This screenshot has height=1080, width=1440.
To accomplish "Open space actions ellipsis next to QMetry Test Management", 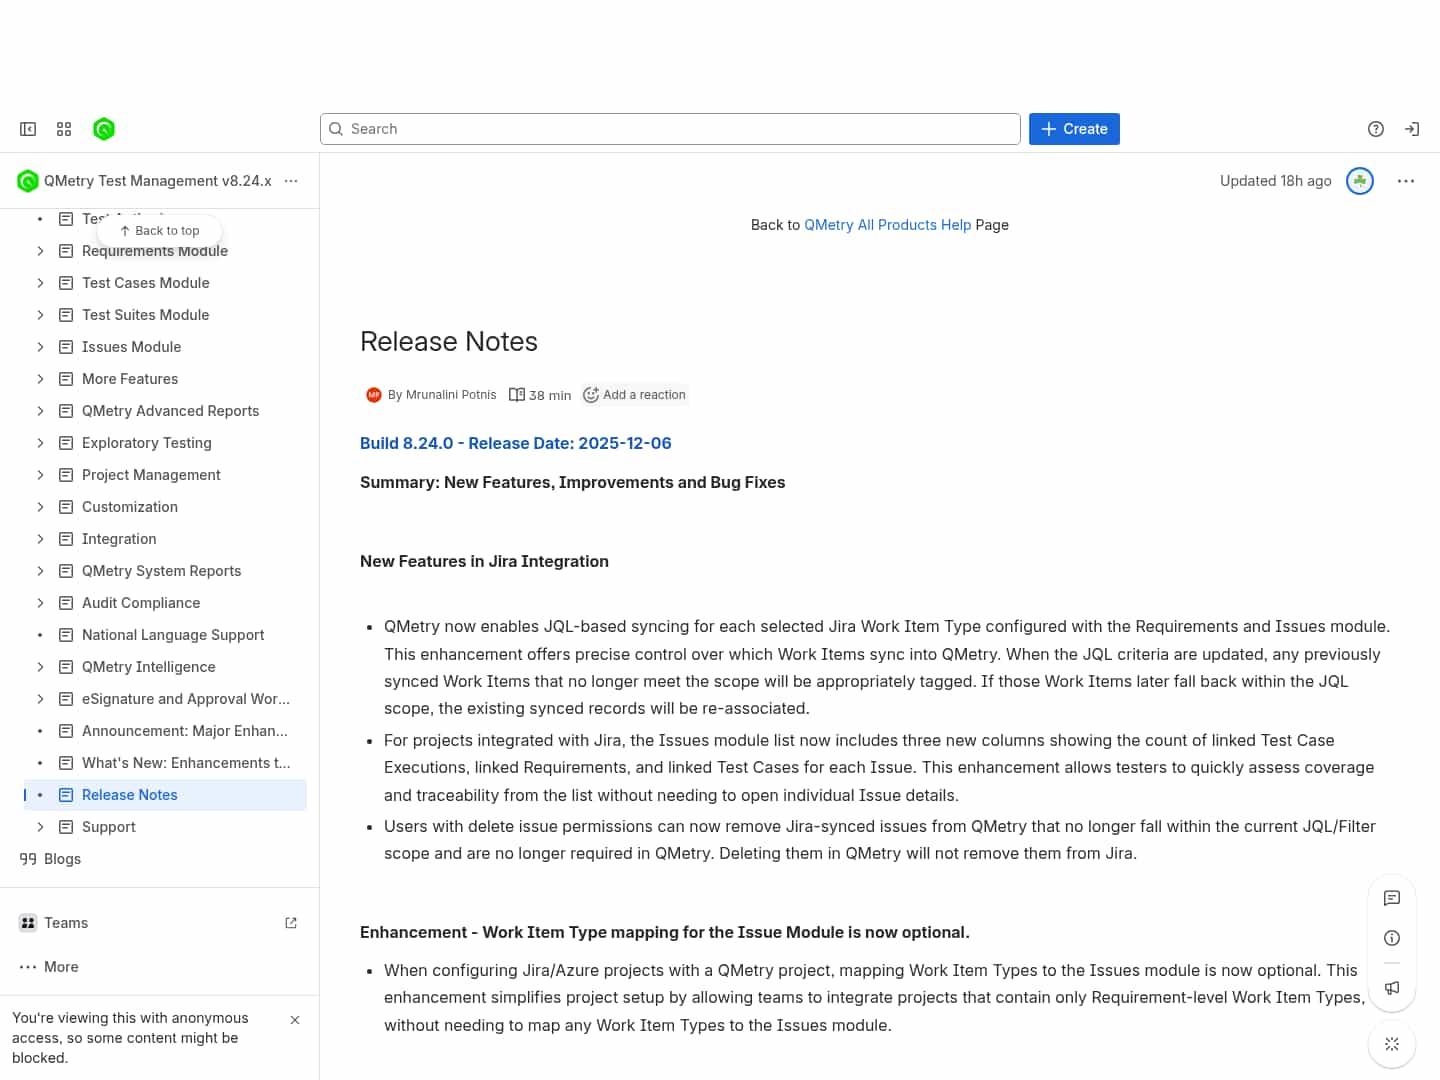I will [x=291, y=181].
